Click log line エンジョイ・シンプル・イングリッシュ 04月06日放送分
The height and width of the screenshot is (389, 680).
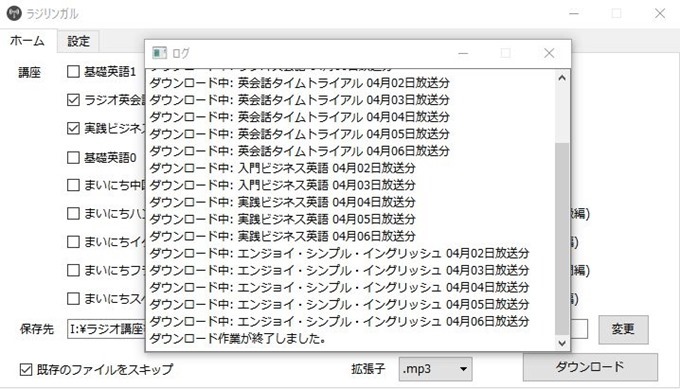340,321
